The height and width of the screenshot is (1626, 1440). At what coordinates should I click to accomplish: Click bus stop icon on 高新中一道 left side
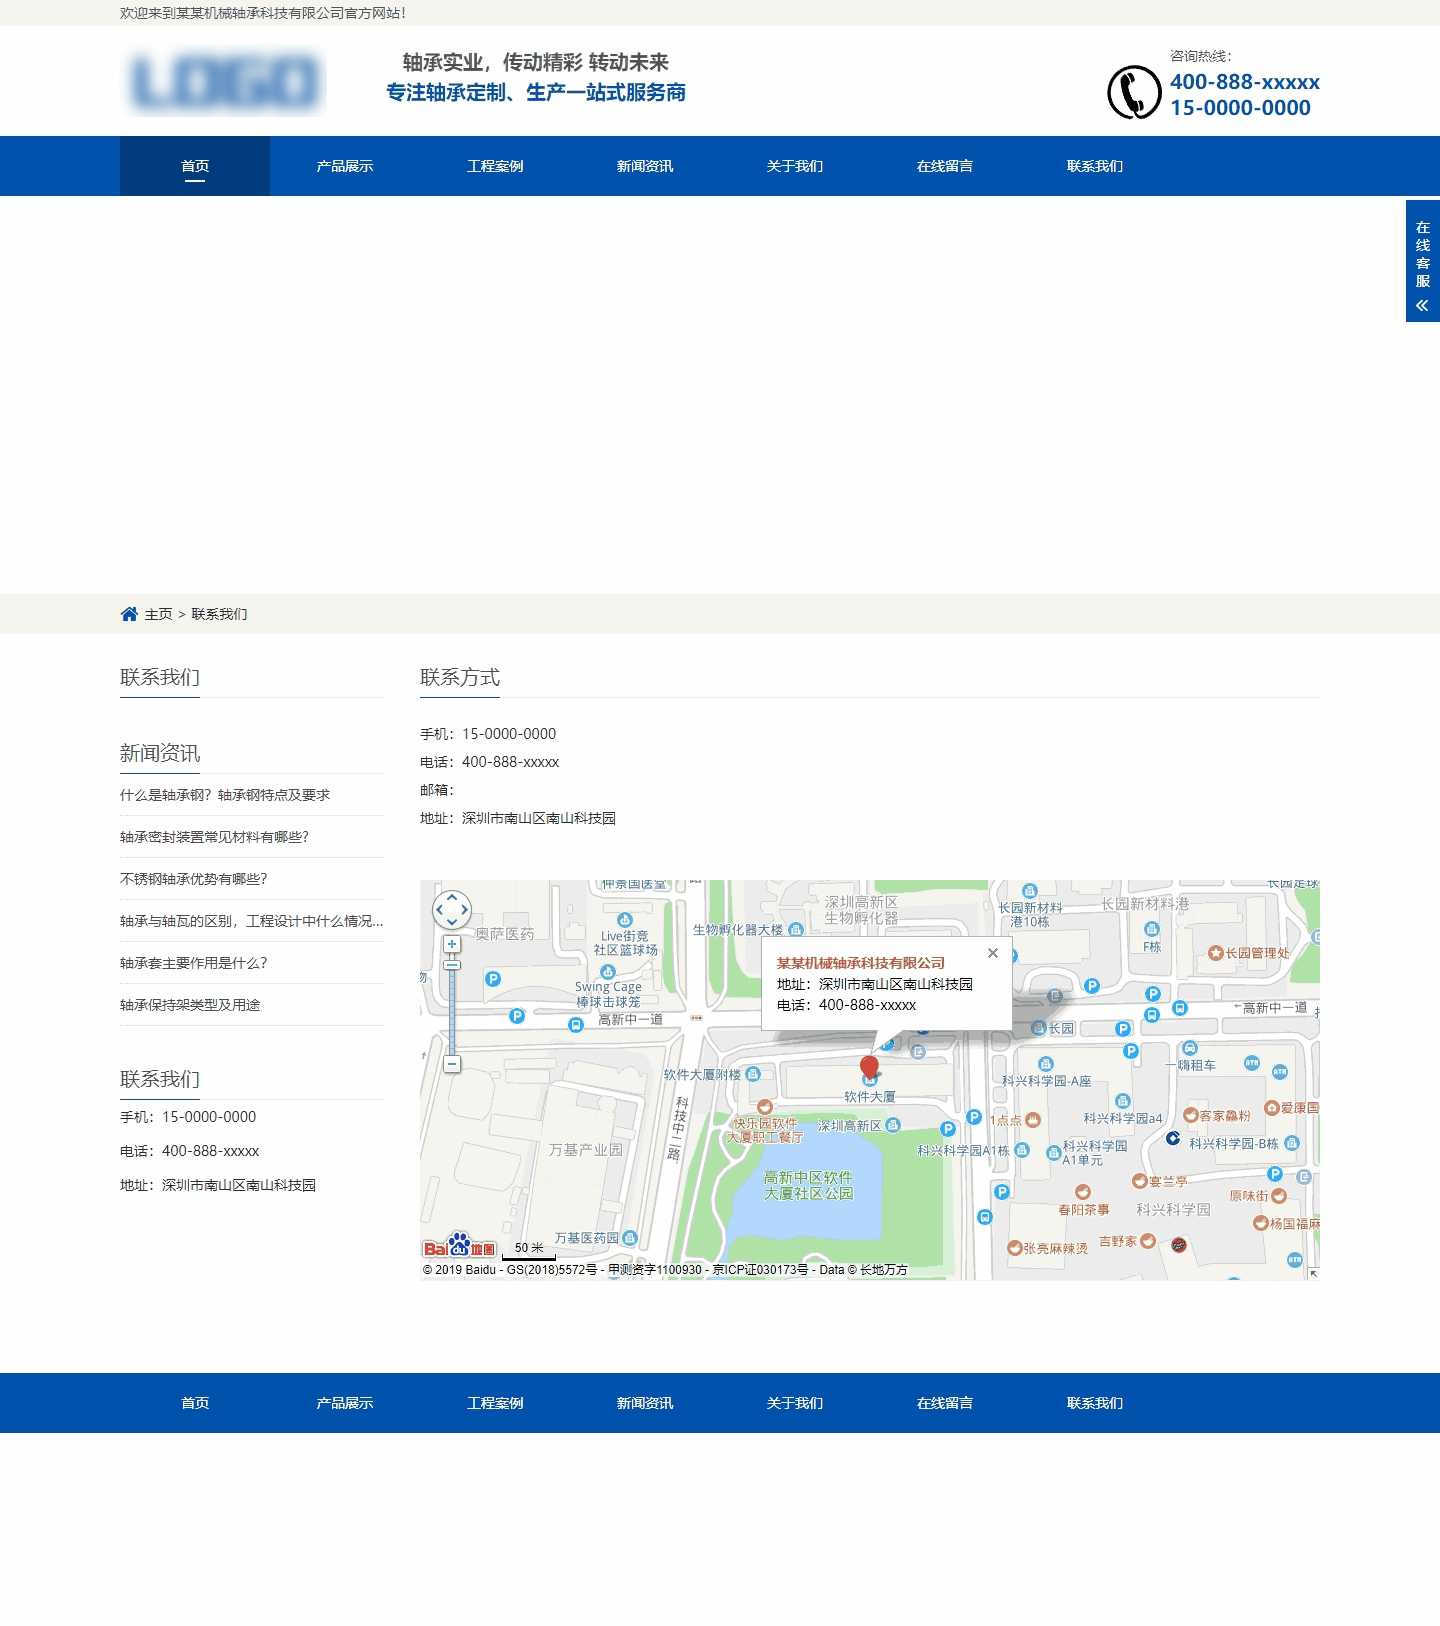pyautogui.click(x=575, y=1024)
